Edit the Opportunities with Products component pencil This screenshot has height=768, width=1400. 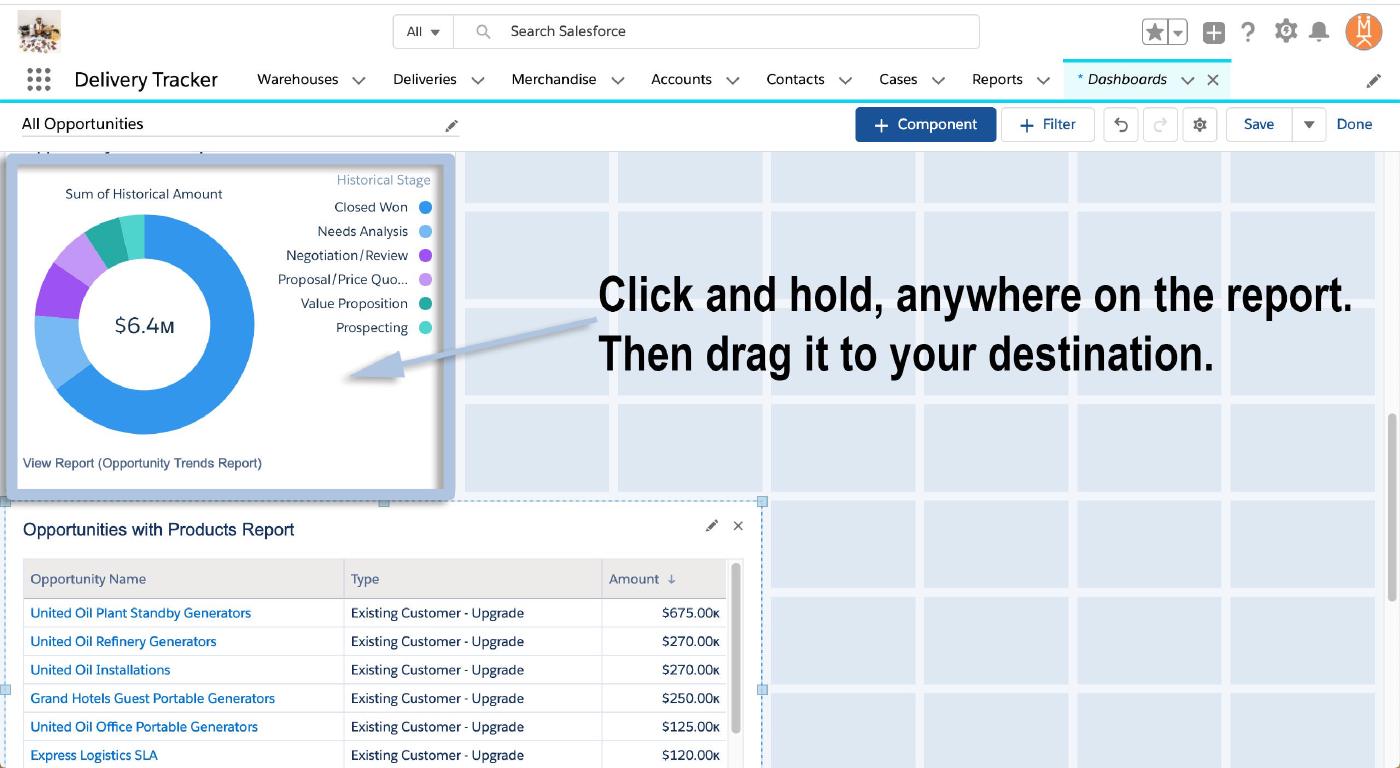(x=711, y=526)
